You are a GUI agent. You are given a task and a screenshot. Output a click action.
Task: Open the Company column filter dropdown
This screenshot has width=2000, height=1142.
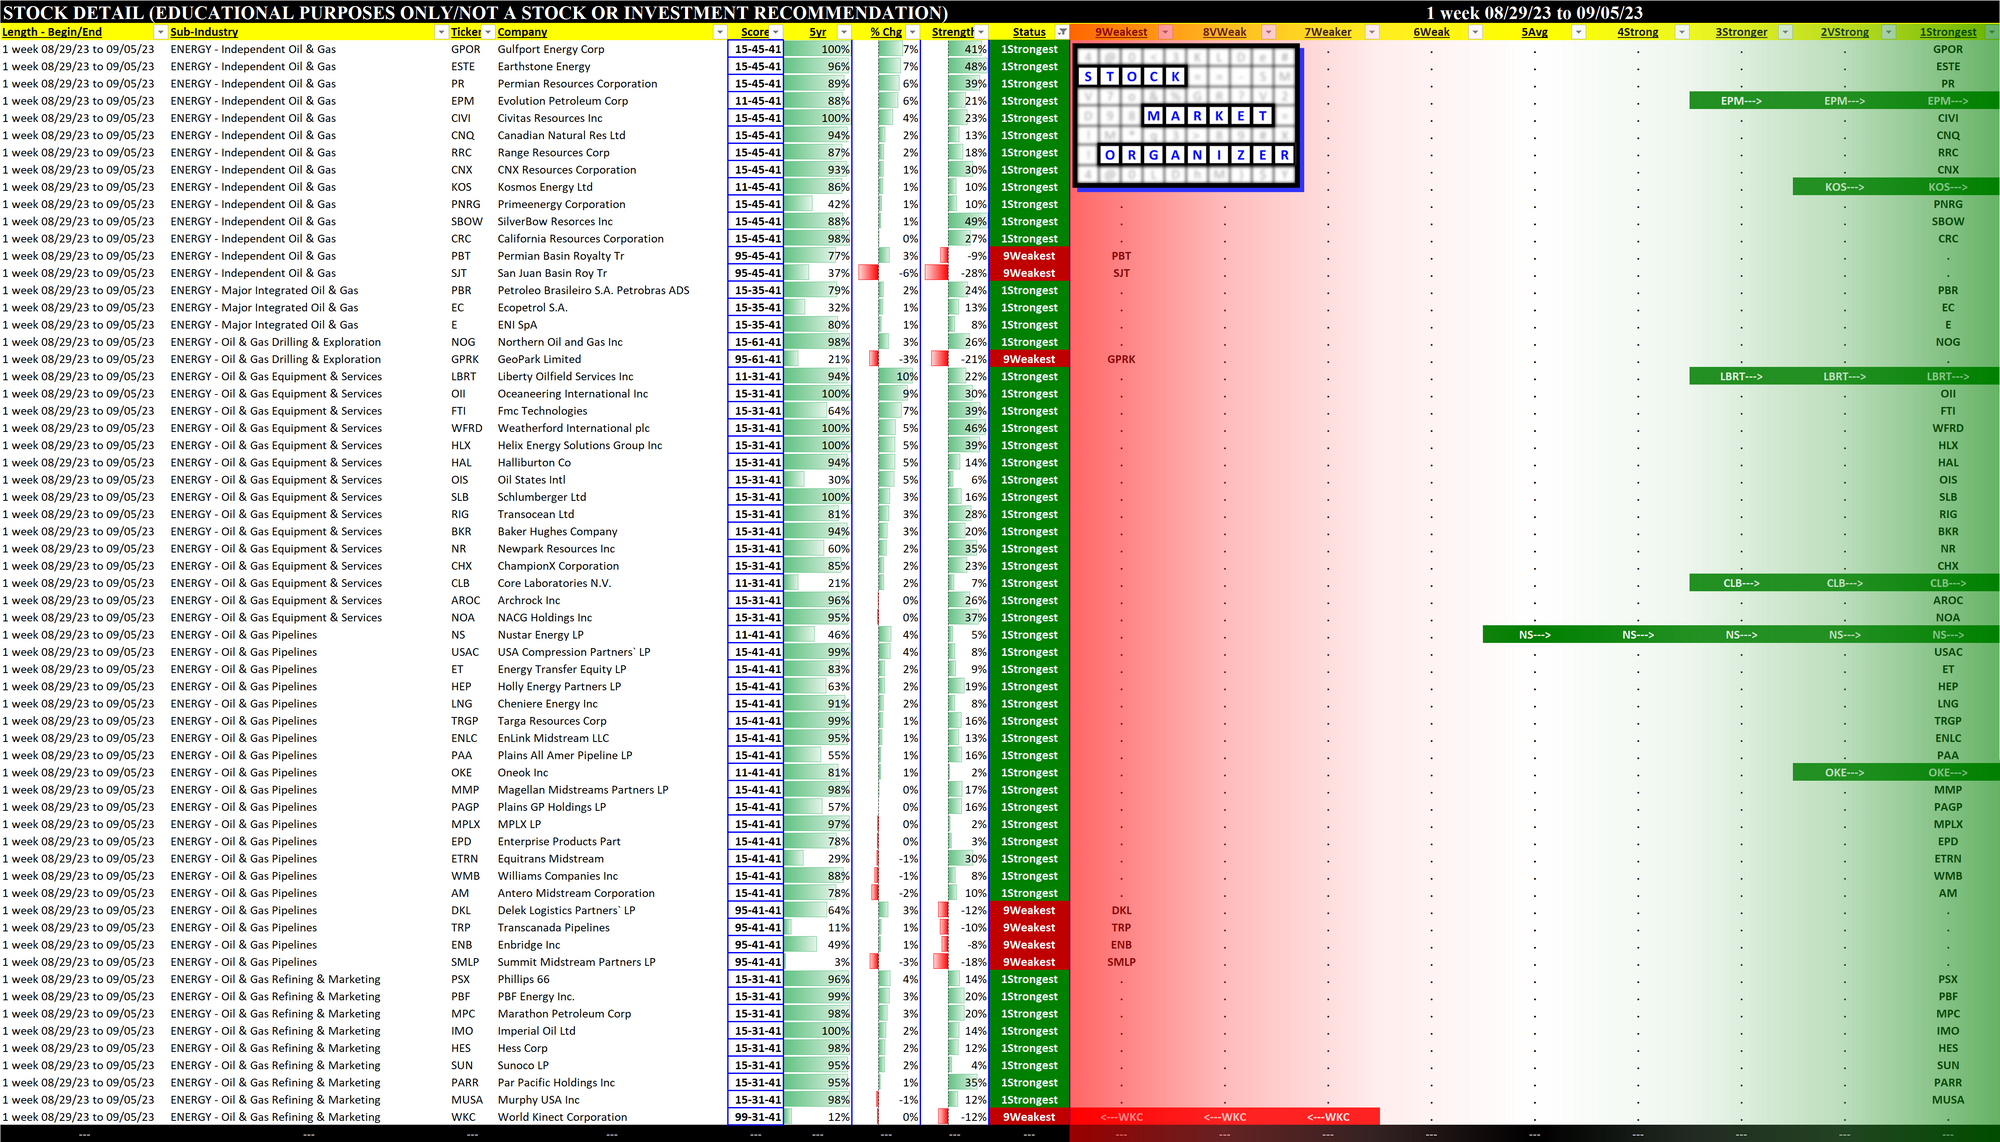point(719,32)
